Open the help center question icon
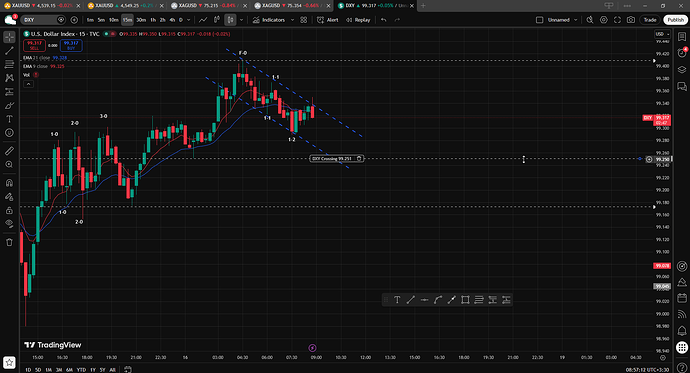690x373 pixels. (x=682, y=368)
